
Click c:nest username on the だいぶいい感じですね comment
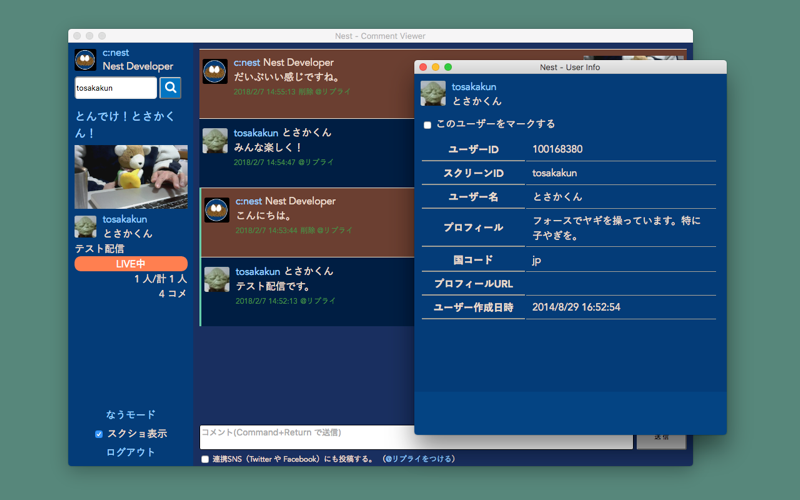247,62
